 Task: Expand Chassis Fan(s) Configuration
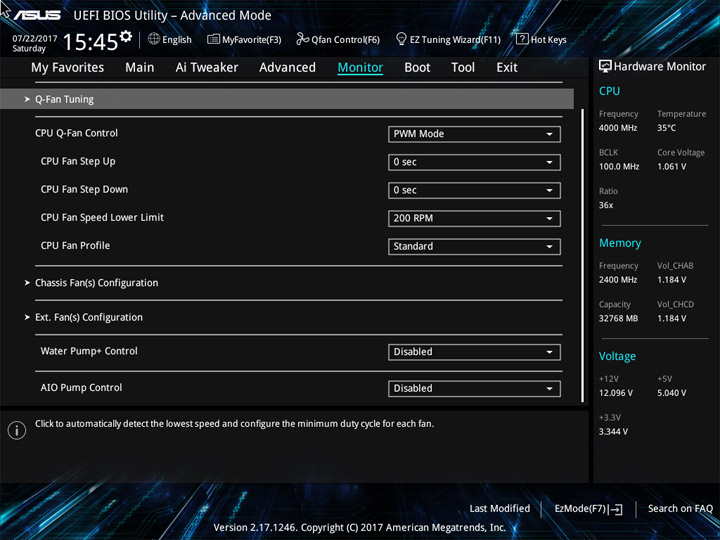tap(96, 283)
